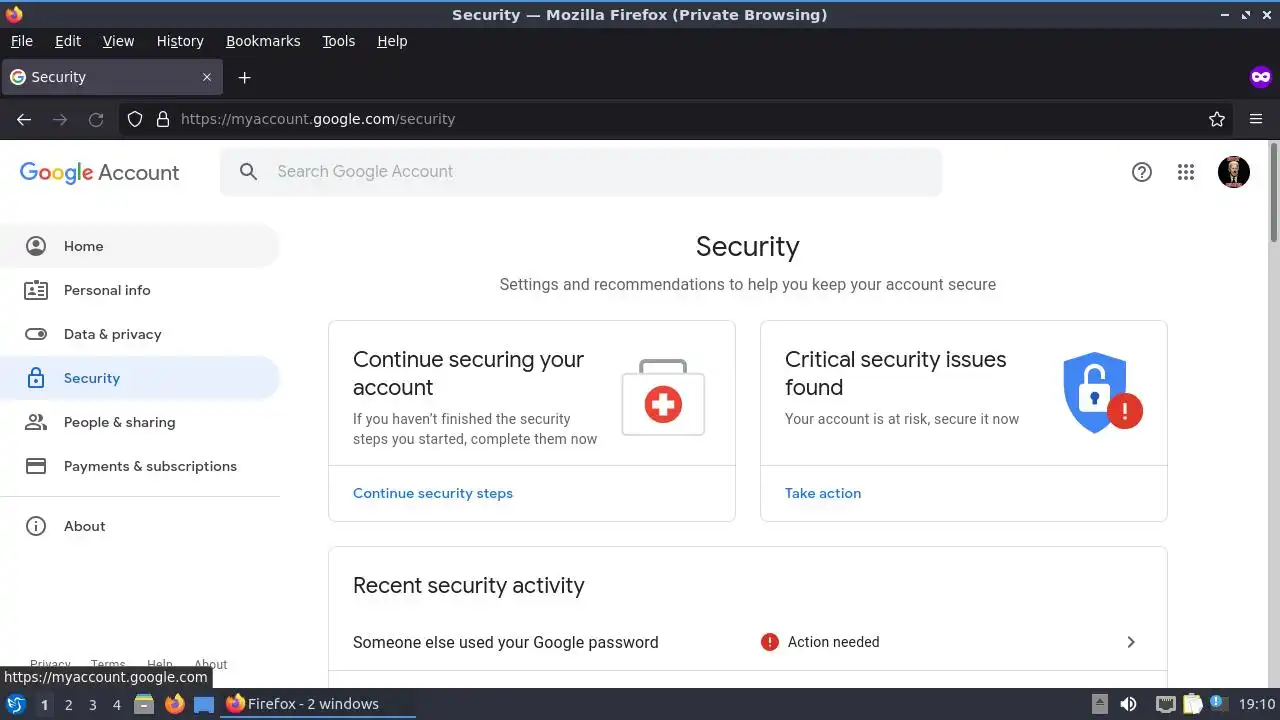Open the Bookmarks menu

pos(263,41)
